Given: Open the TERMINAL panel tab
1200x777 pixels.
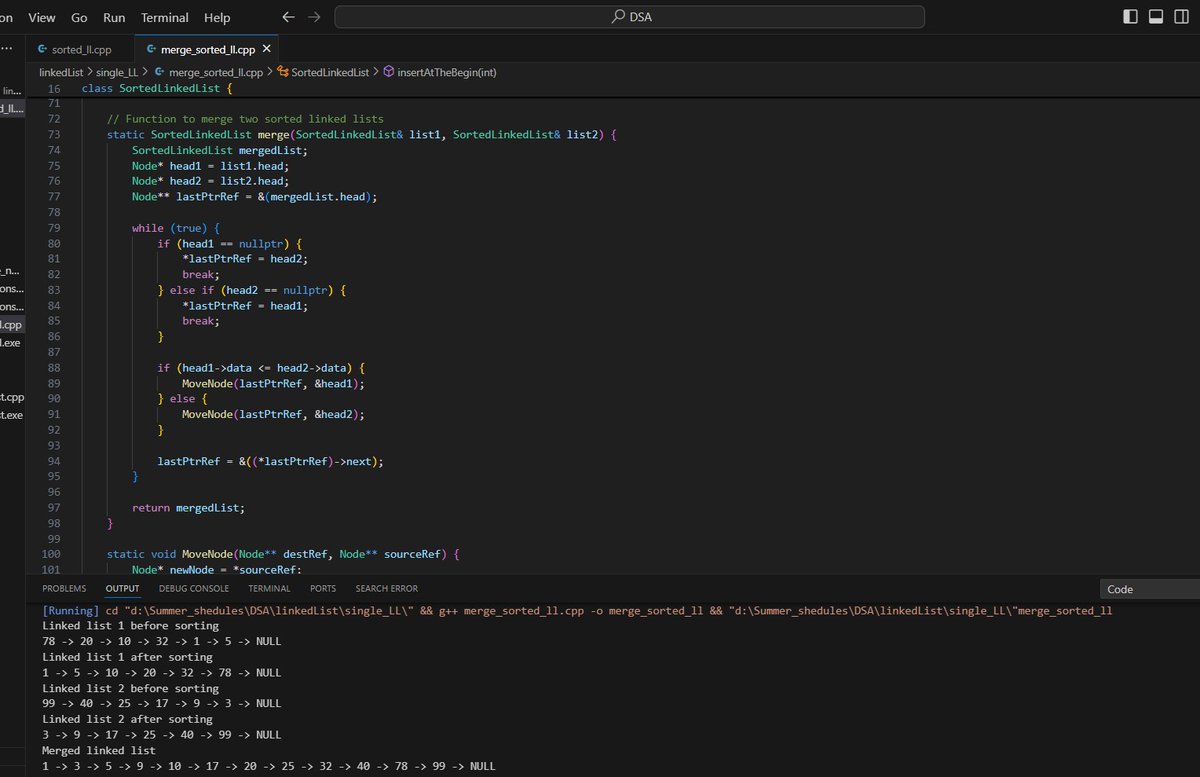Looking at the screenshot, I should pyautogui.click(x=269, y=589).
